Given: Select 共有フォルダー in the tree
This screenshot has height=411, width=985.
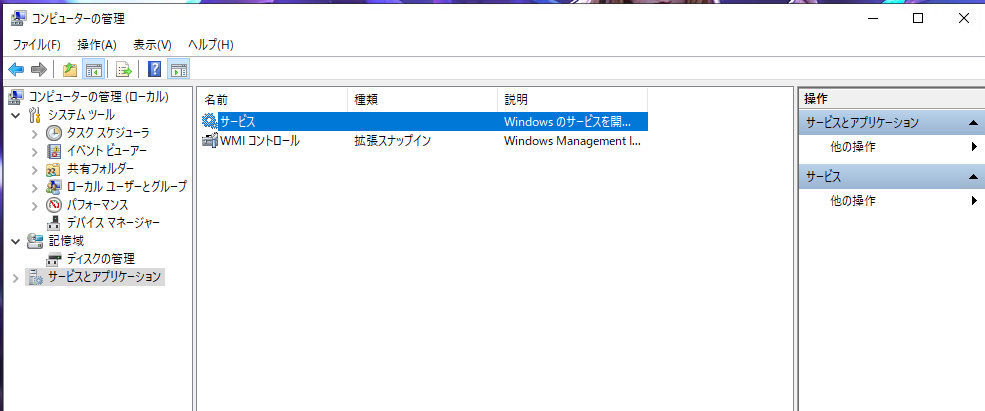Looking at the screenshot, I should (100, 169).
